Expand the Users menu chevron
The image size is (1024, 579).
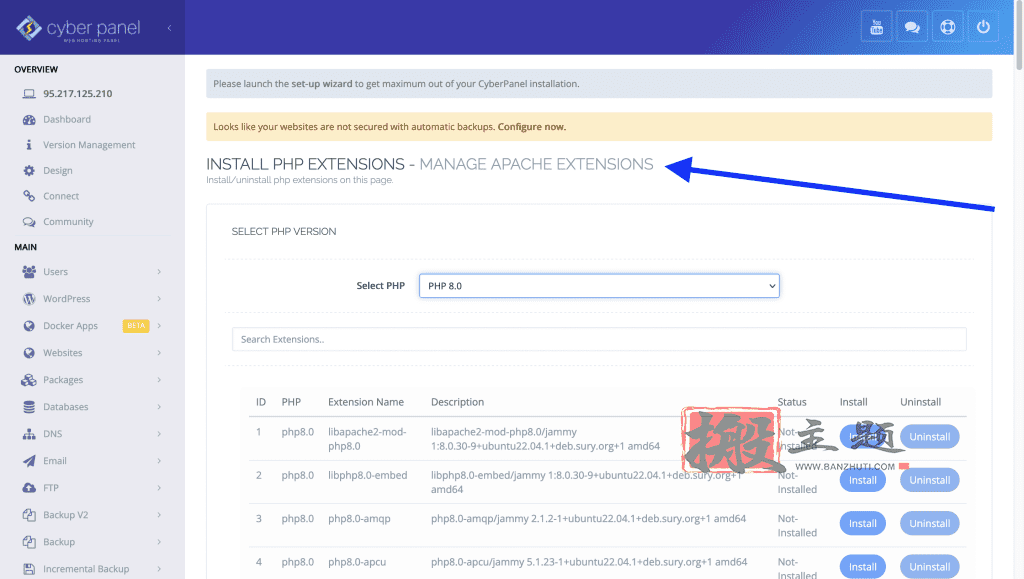point(159,272)
